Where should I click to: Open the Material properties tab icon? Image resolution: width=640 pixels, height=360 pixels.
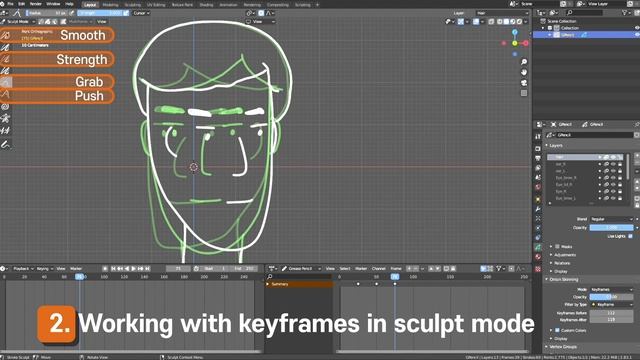[538, 257]
